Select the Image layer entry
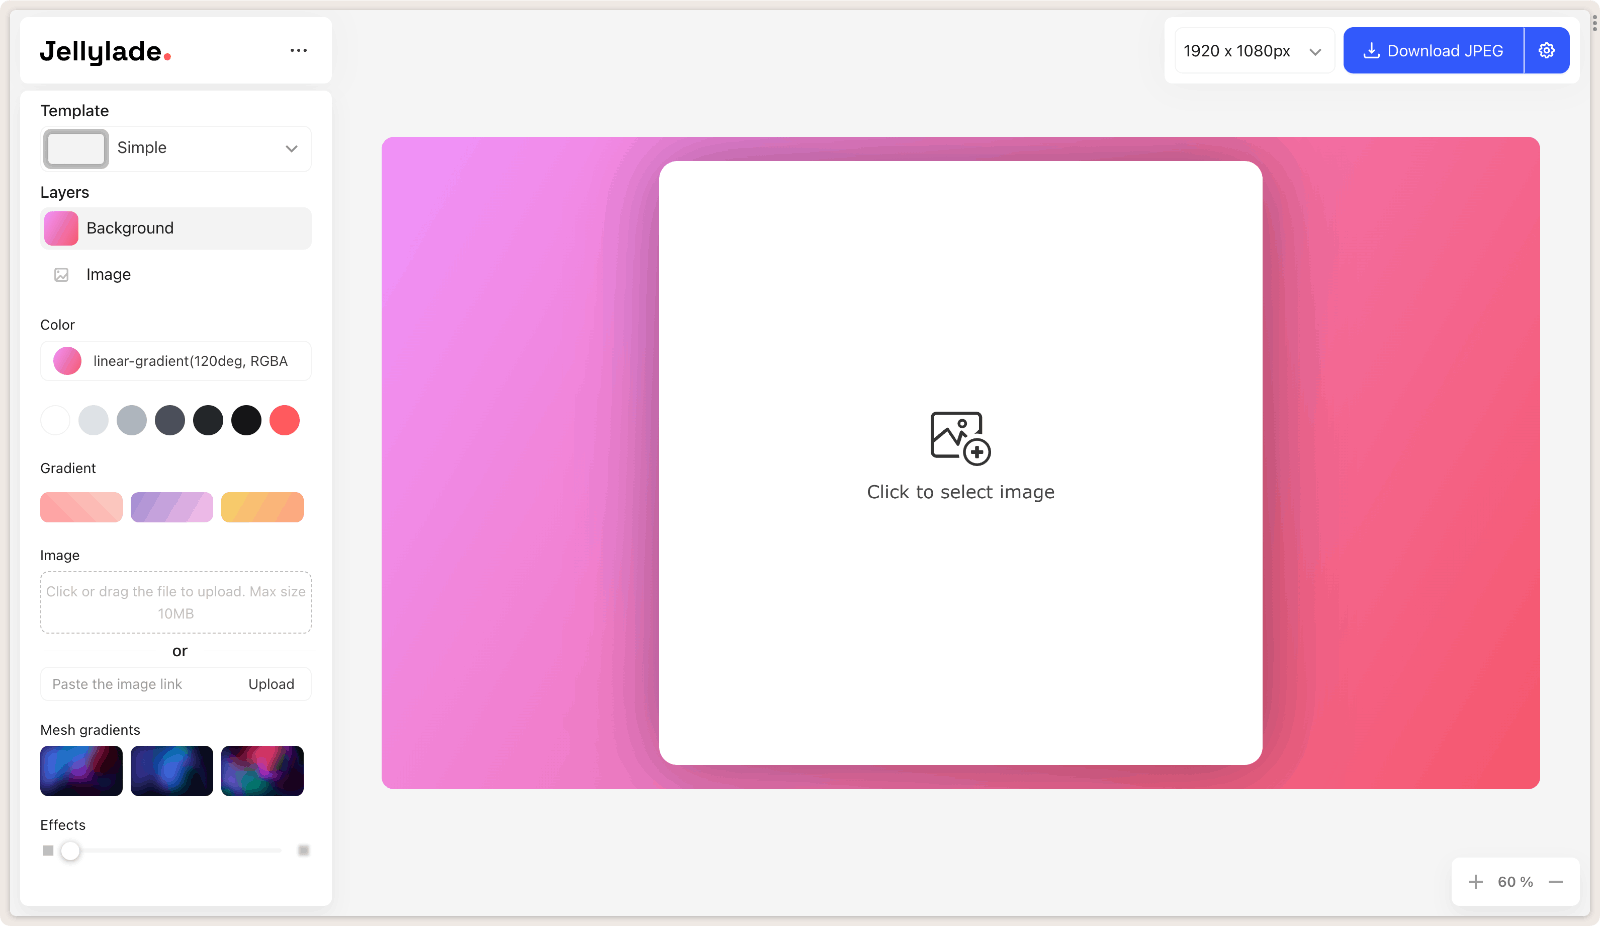The image size is (1600, 926). [x=109, y=275]
